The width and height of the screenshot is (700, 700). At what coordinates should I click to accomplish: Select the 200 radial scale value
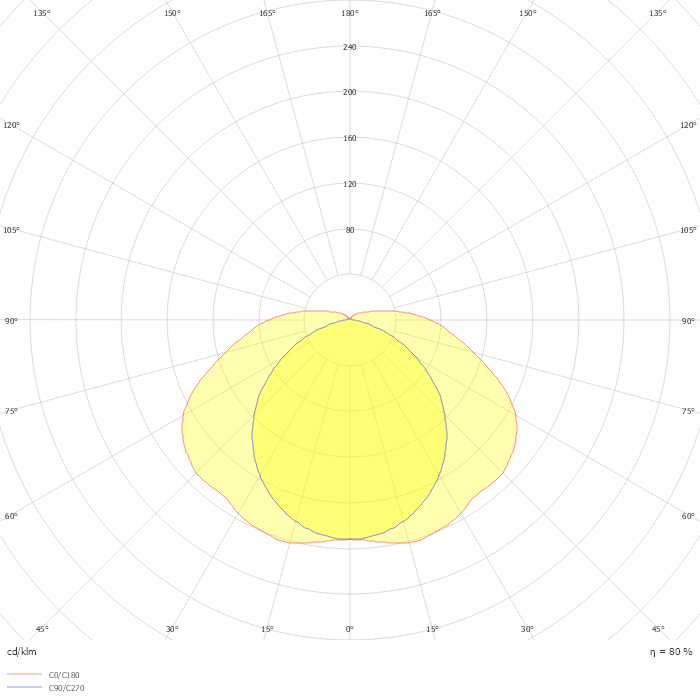click(x=350, y=92)
